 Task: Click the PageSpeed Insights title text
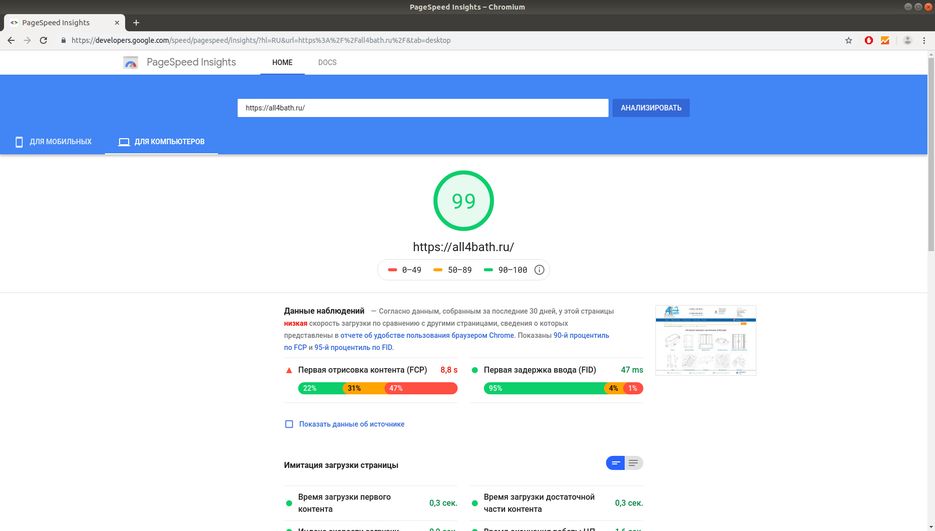[191, 62]
